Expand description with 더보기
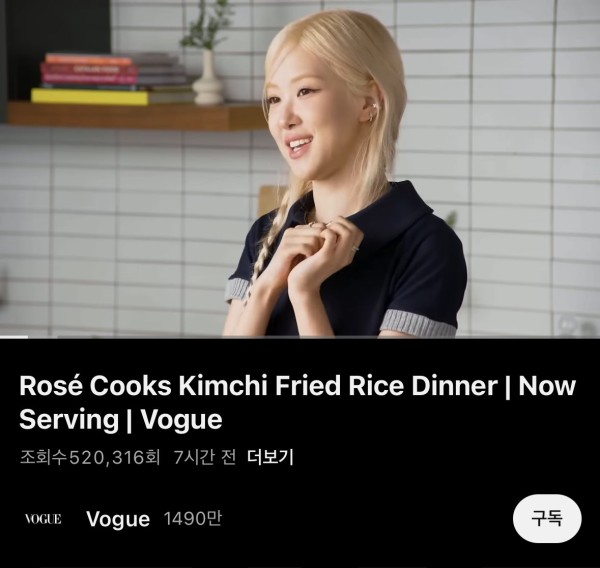Viewport: 600px width, 568px height. point(270,457)
